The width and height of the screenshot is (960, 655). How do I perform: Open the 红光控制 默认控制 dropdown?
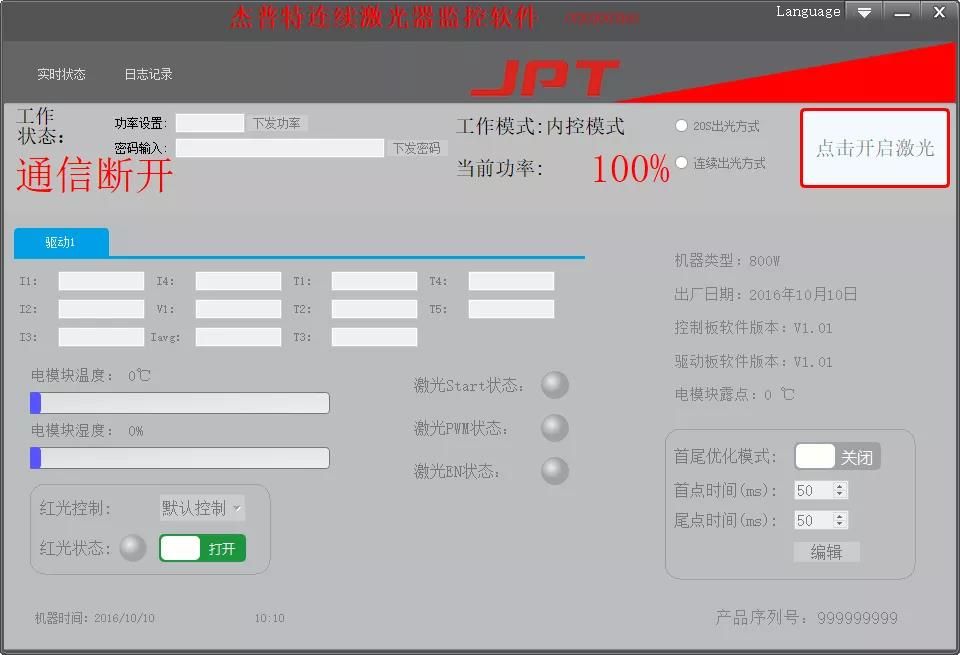[x=203, y=508]
